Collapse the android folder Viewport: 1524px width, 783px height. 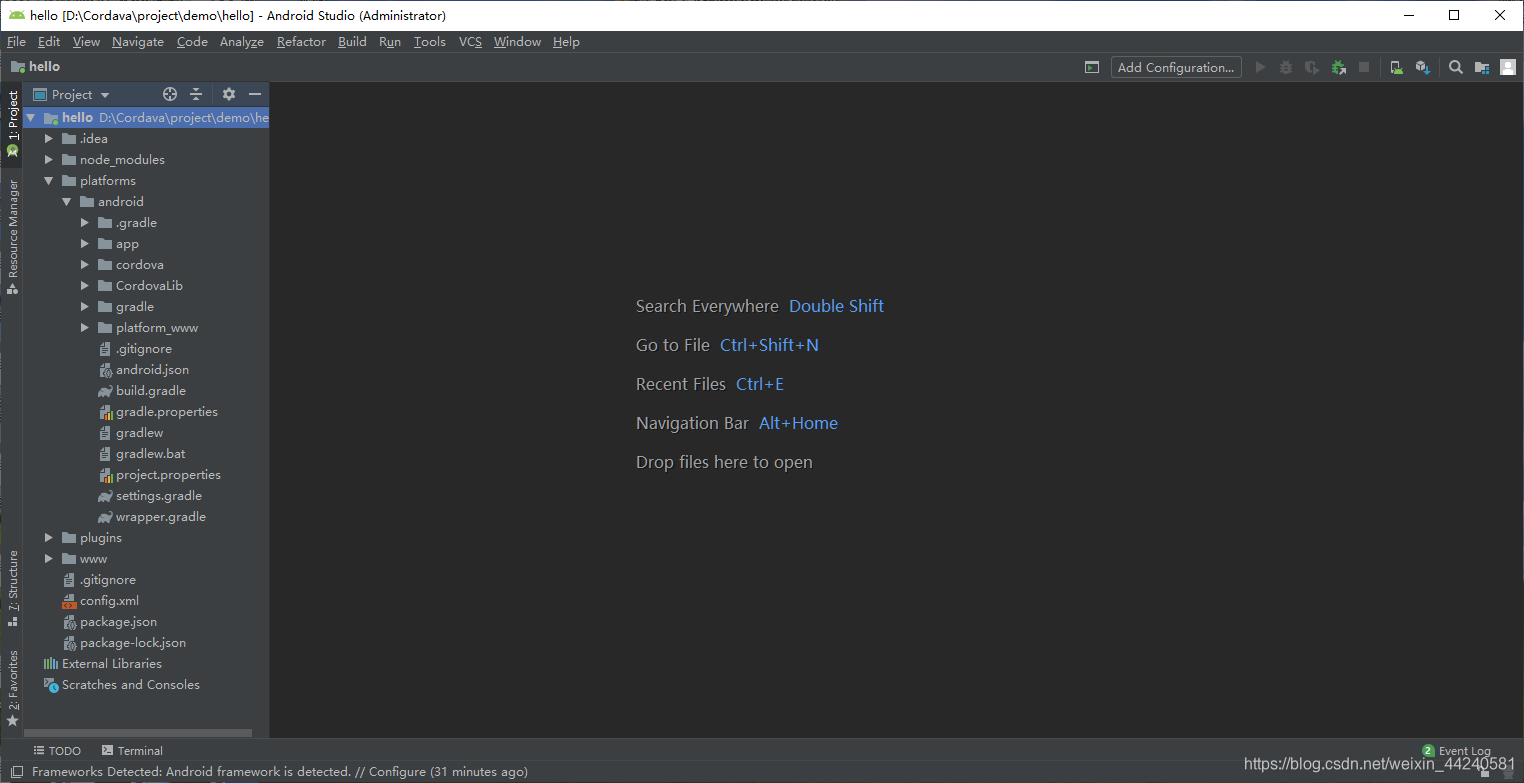(x=67, y=201)
